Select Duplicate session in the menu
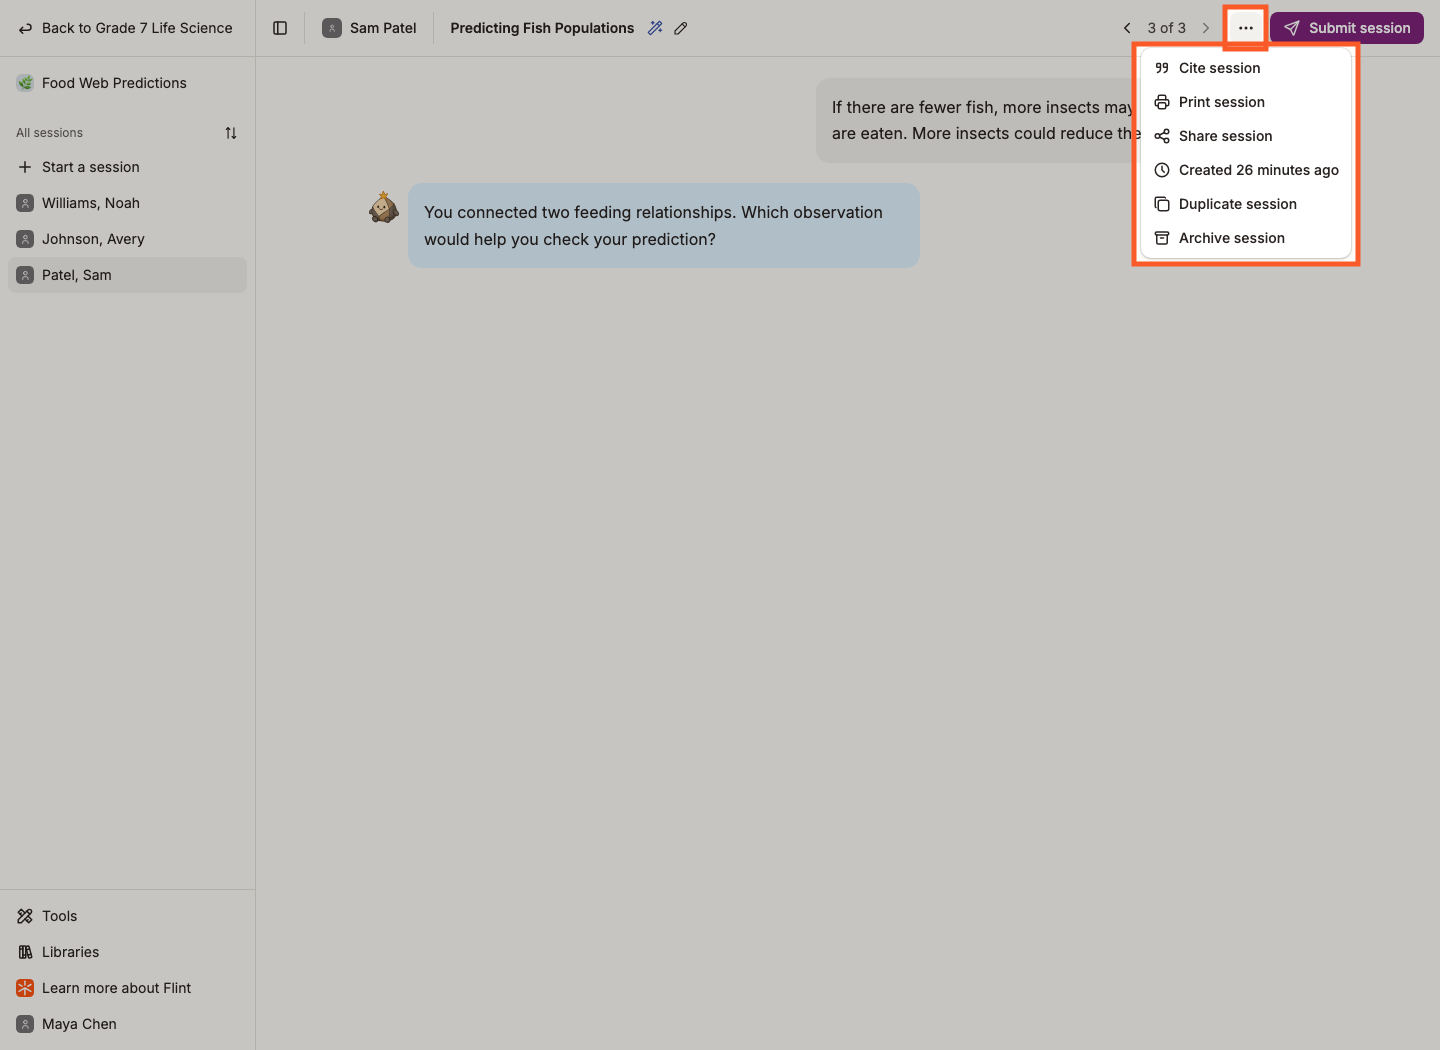The width and height of the screenshot is (1440, 1050). click(1246, 204)
